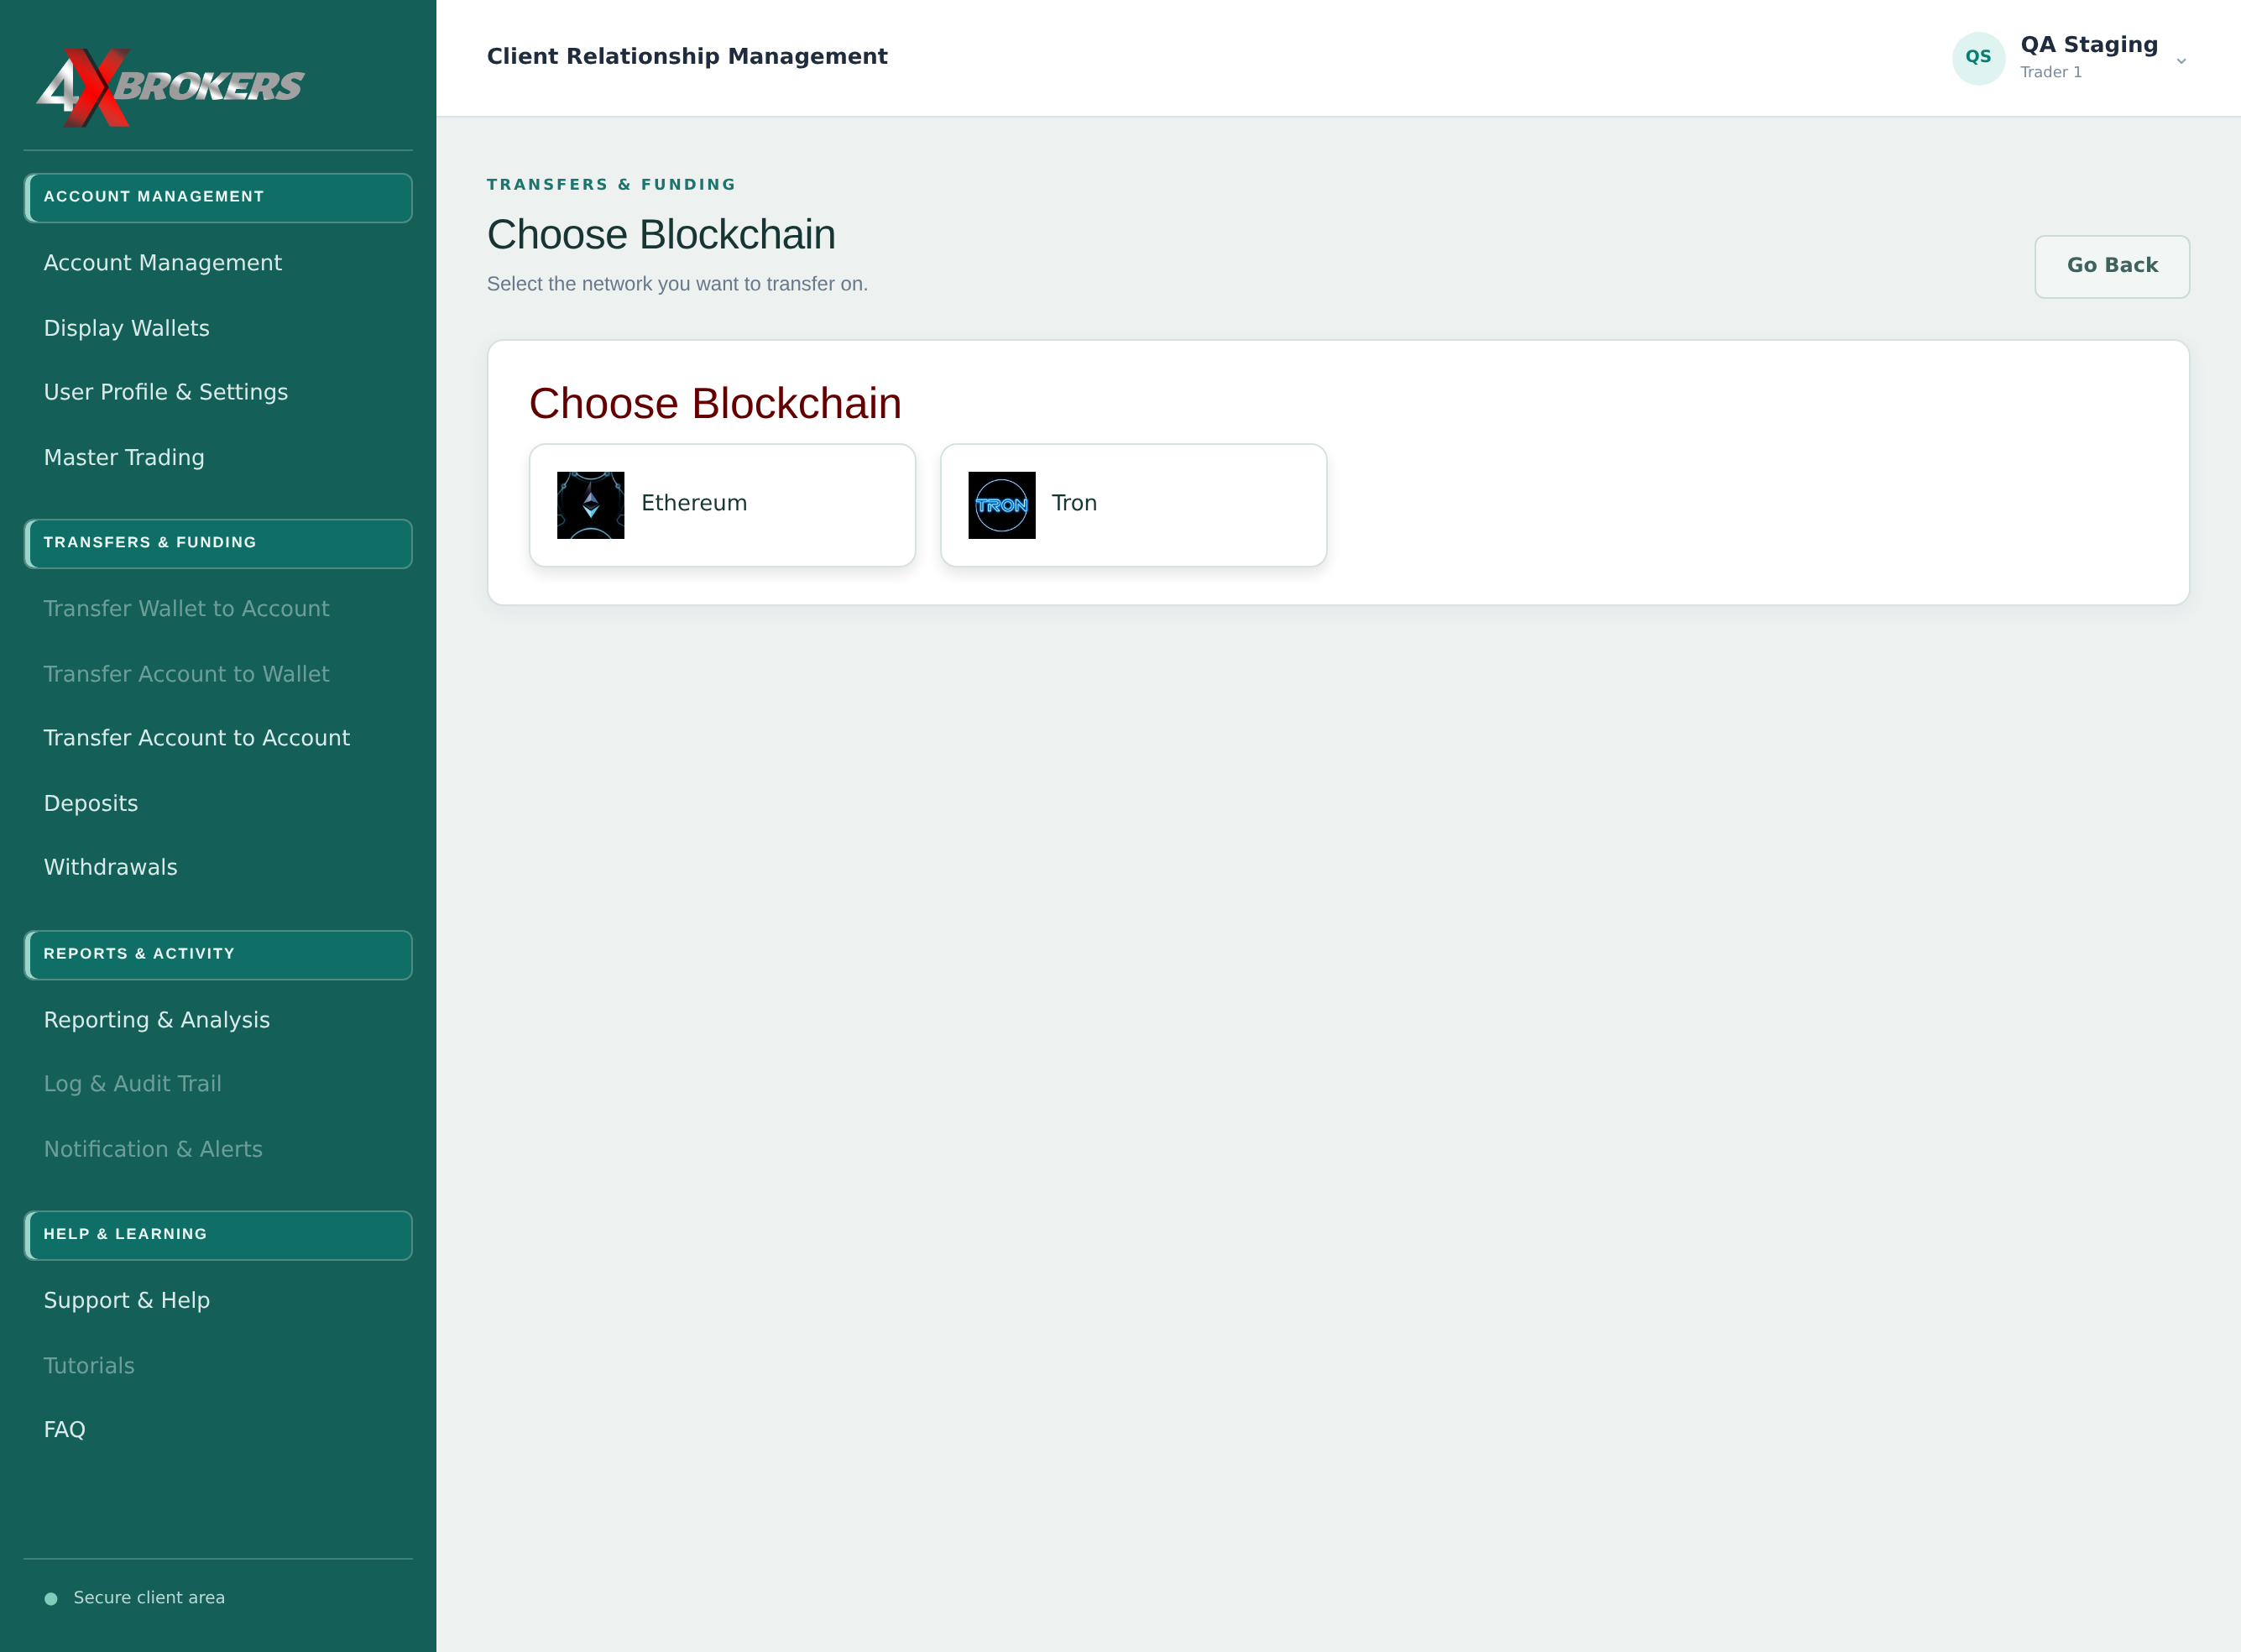Open Support & Help
Screen dimensions: 2241x1652
click(x=127, y=1300)
